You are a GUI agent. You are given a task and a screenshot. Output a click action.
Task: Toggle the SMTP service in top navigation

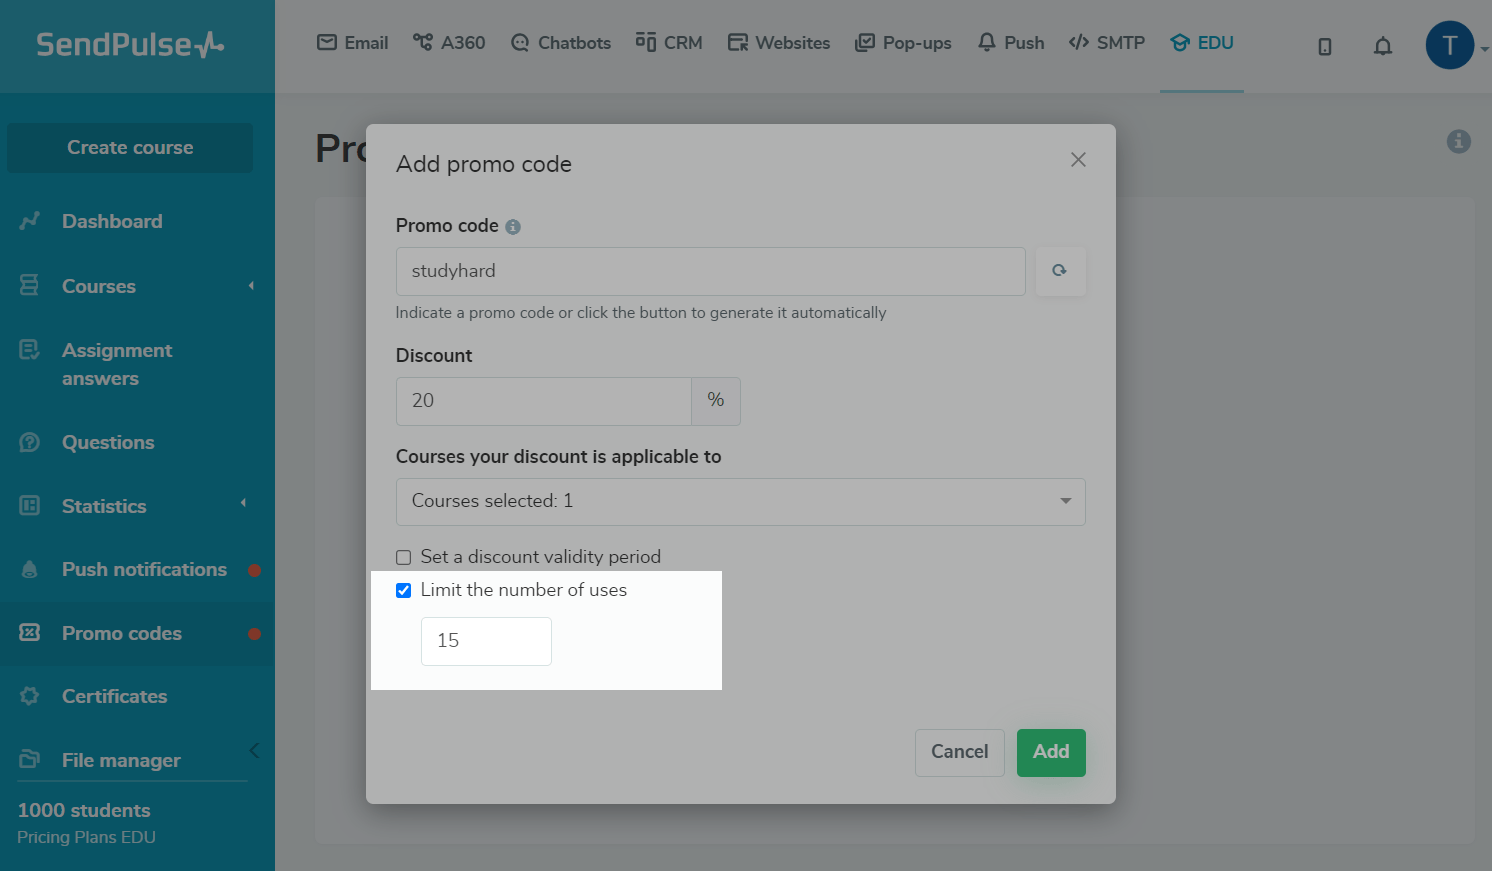point(1107,43)
